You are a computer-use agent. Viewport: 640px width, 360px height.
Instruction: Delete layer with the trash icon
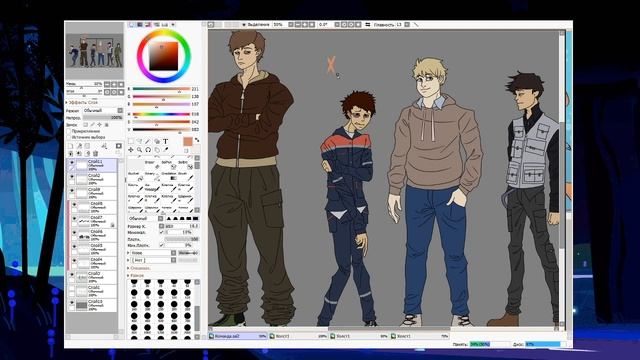96,154
